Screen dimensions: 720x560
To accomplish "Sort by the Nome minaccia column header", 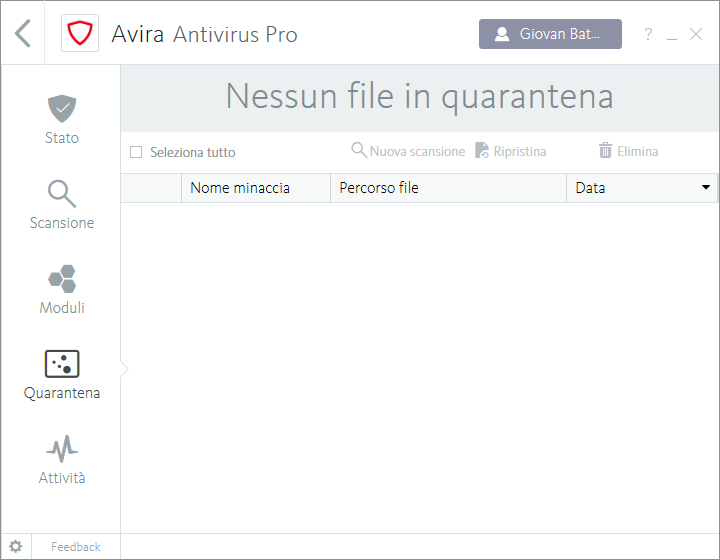I will (240, 188).
